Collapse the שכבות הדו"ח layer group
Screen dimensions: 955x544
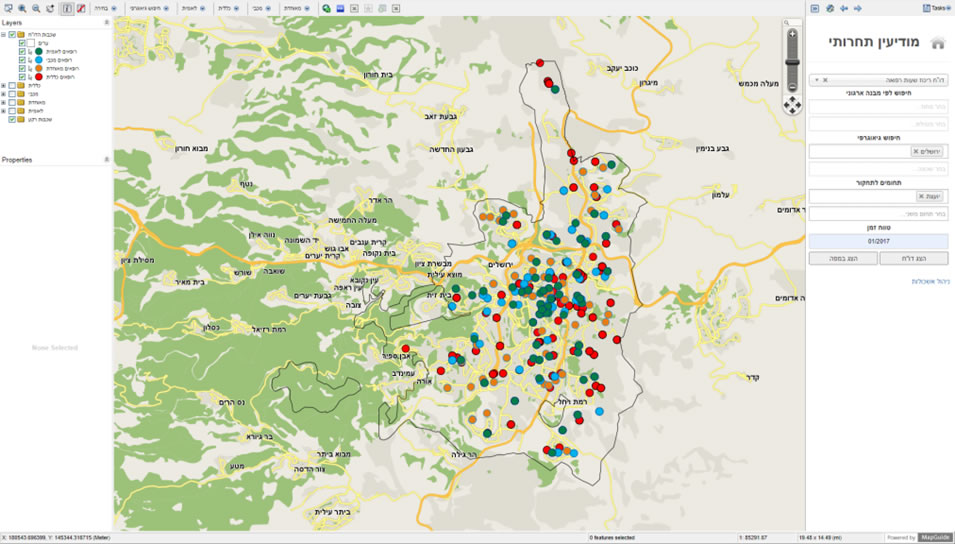pyautogui.click(x=4, y=35)
